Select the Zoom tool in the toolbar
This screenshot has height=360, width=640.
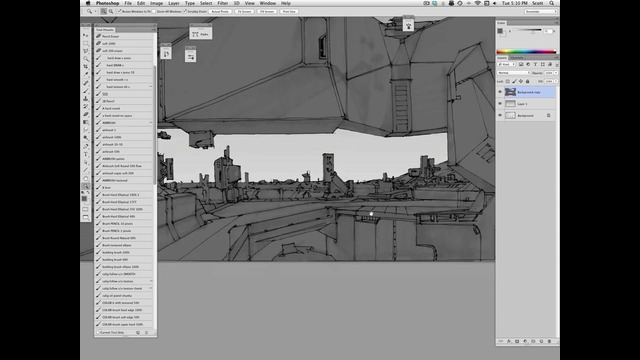[86, 186]
